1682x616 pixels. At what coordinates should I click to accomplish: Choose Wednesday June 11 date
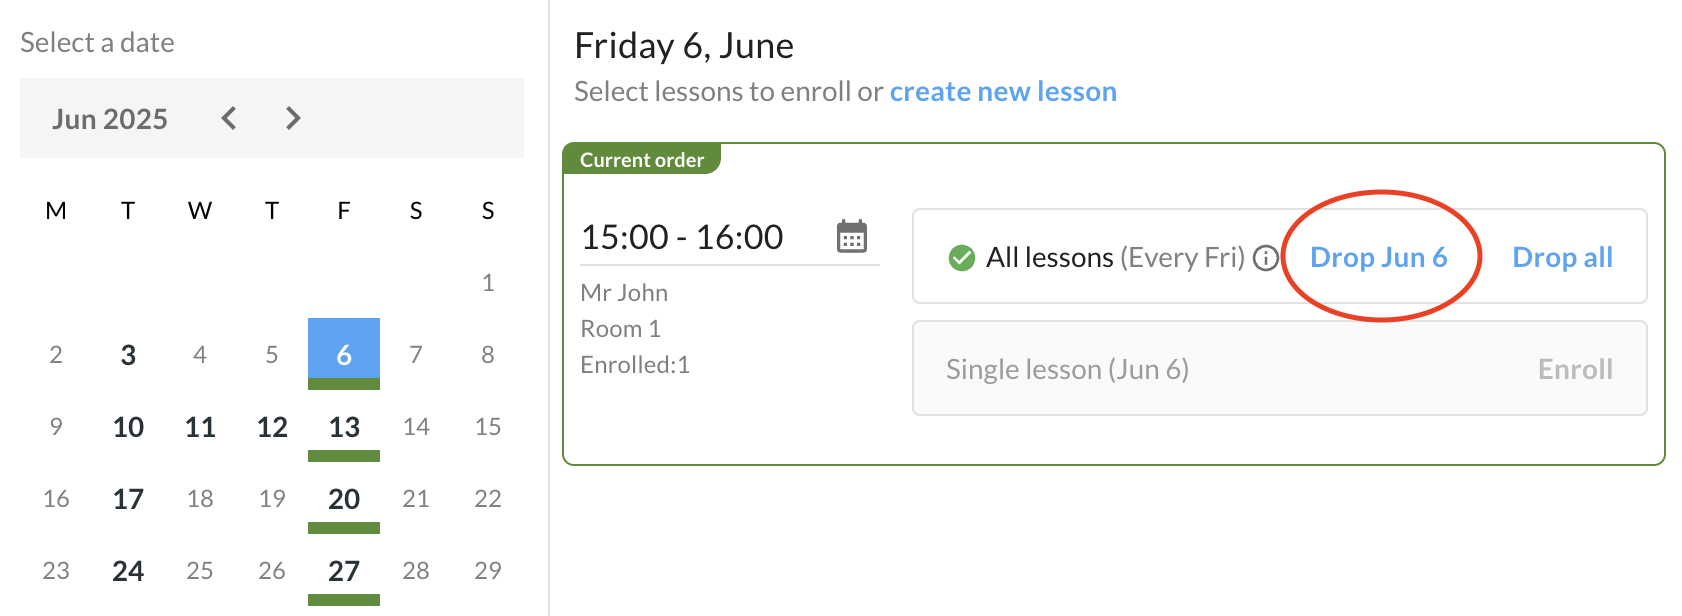click(200, 427)
